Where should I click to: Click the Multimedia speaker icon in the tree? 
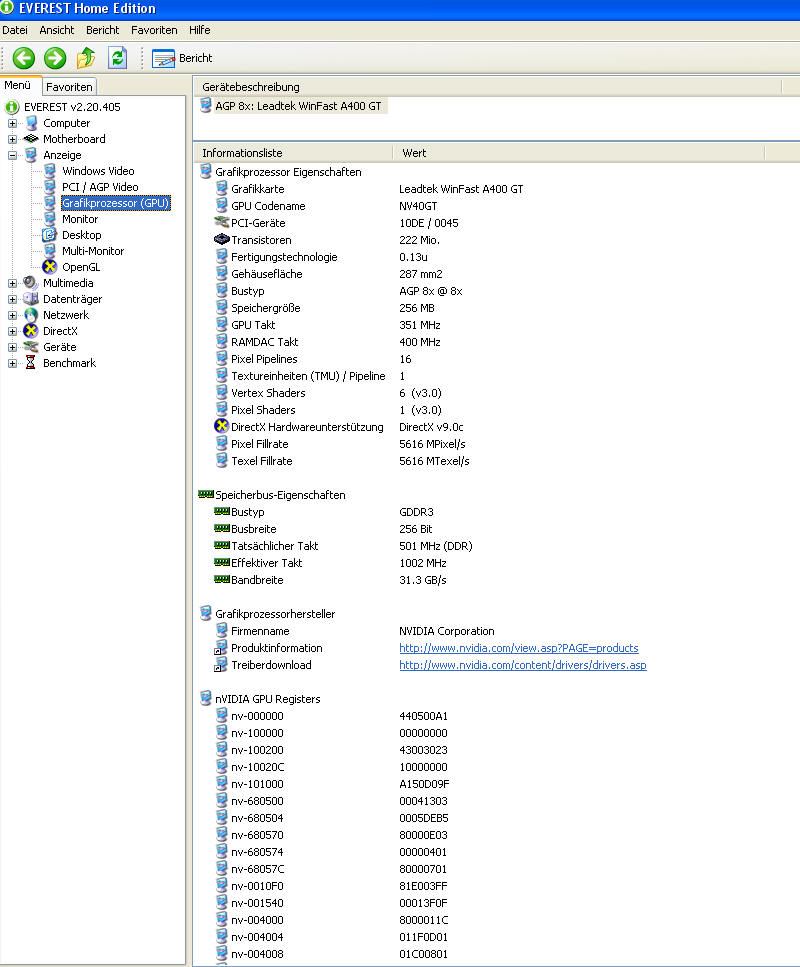(x=31, y=283)
